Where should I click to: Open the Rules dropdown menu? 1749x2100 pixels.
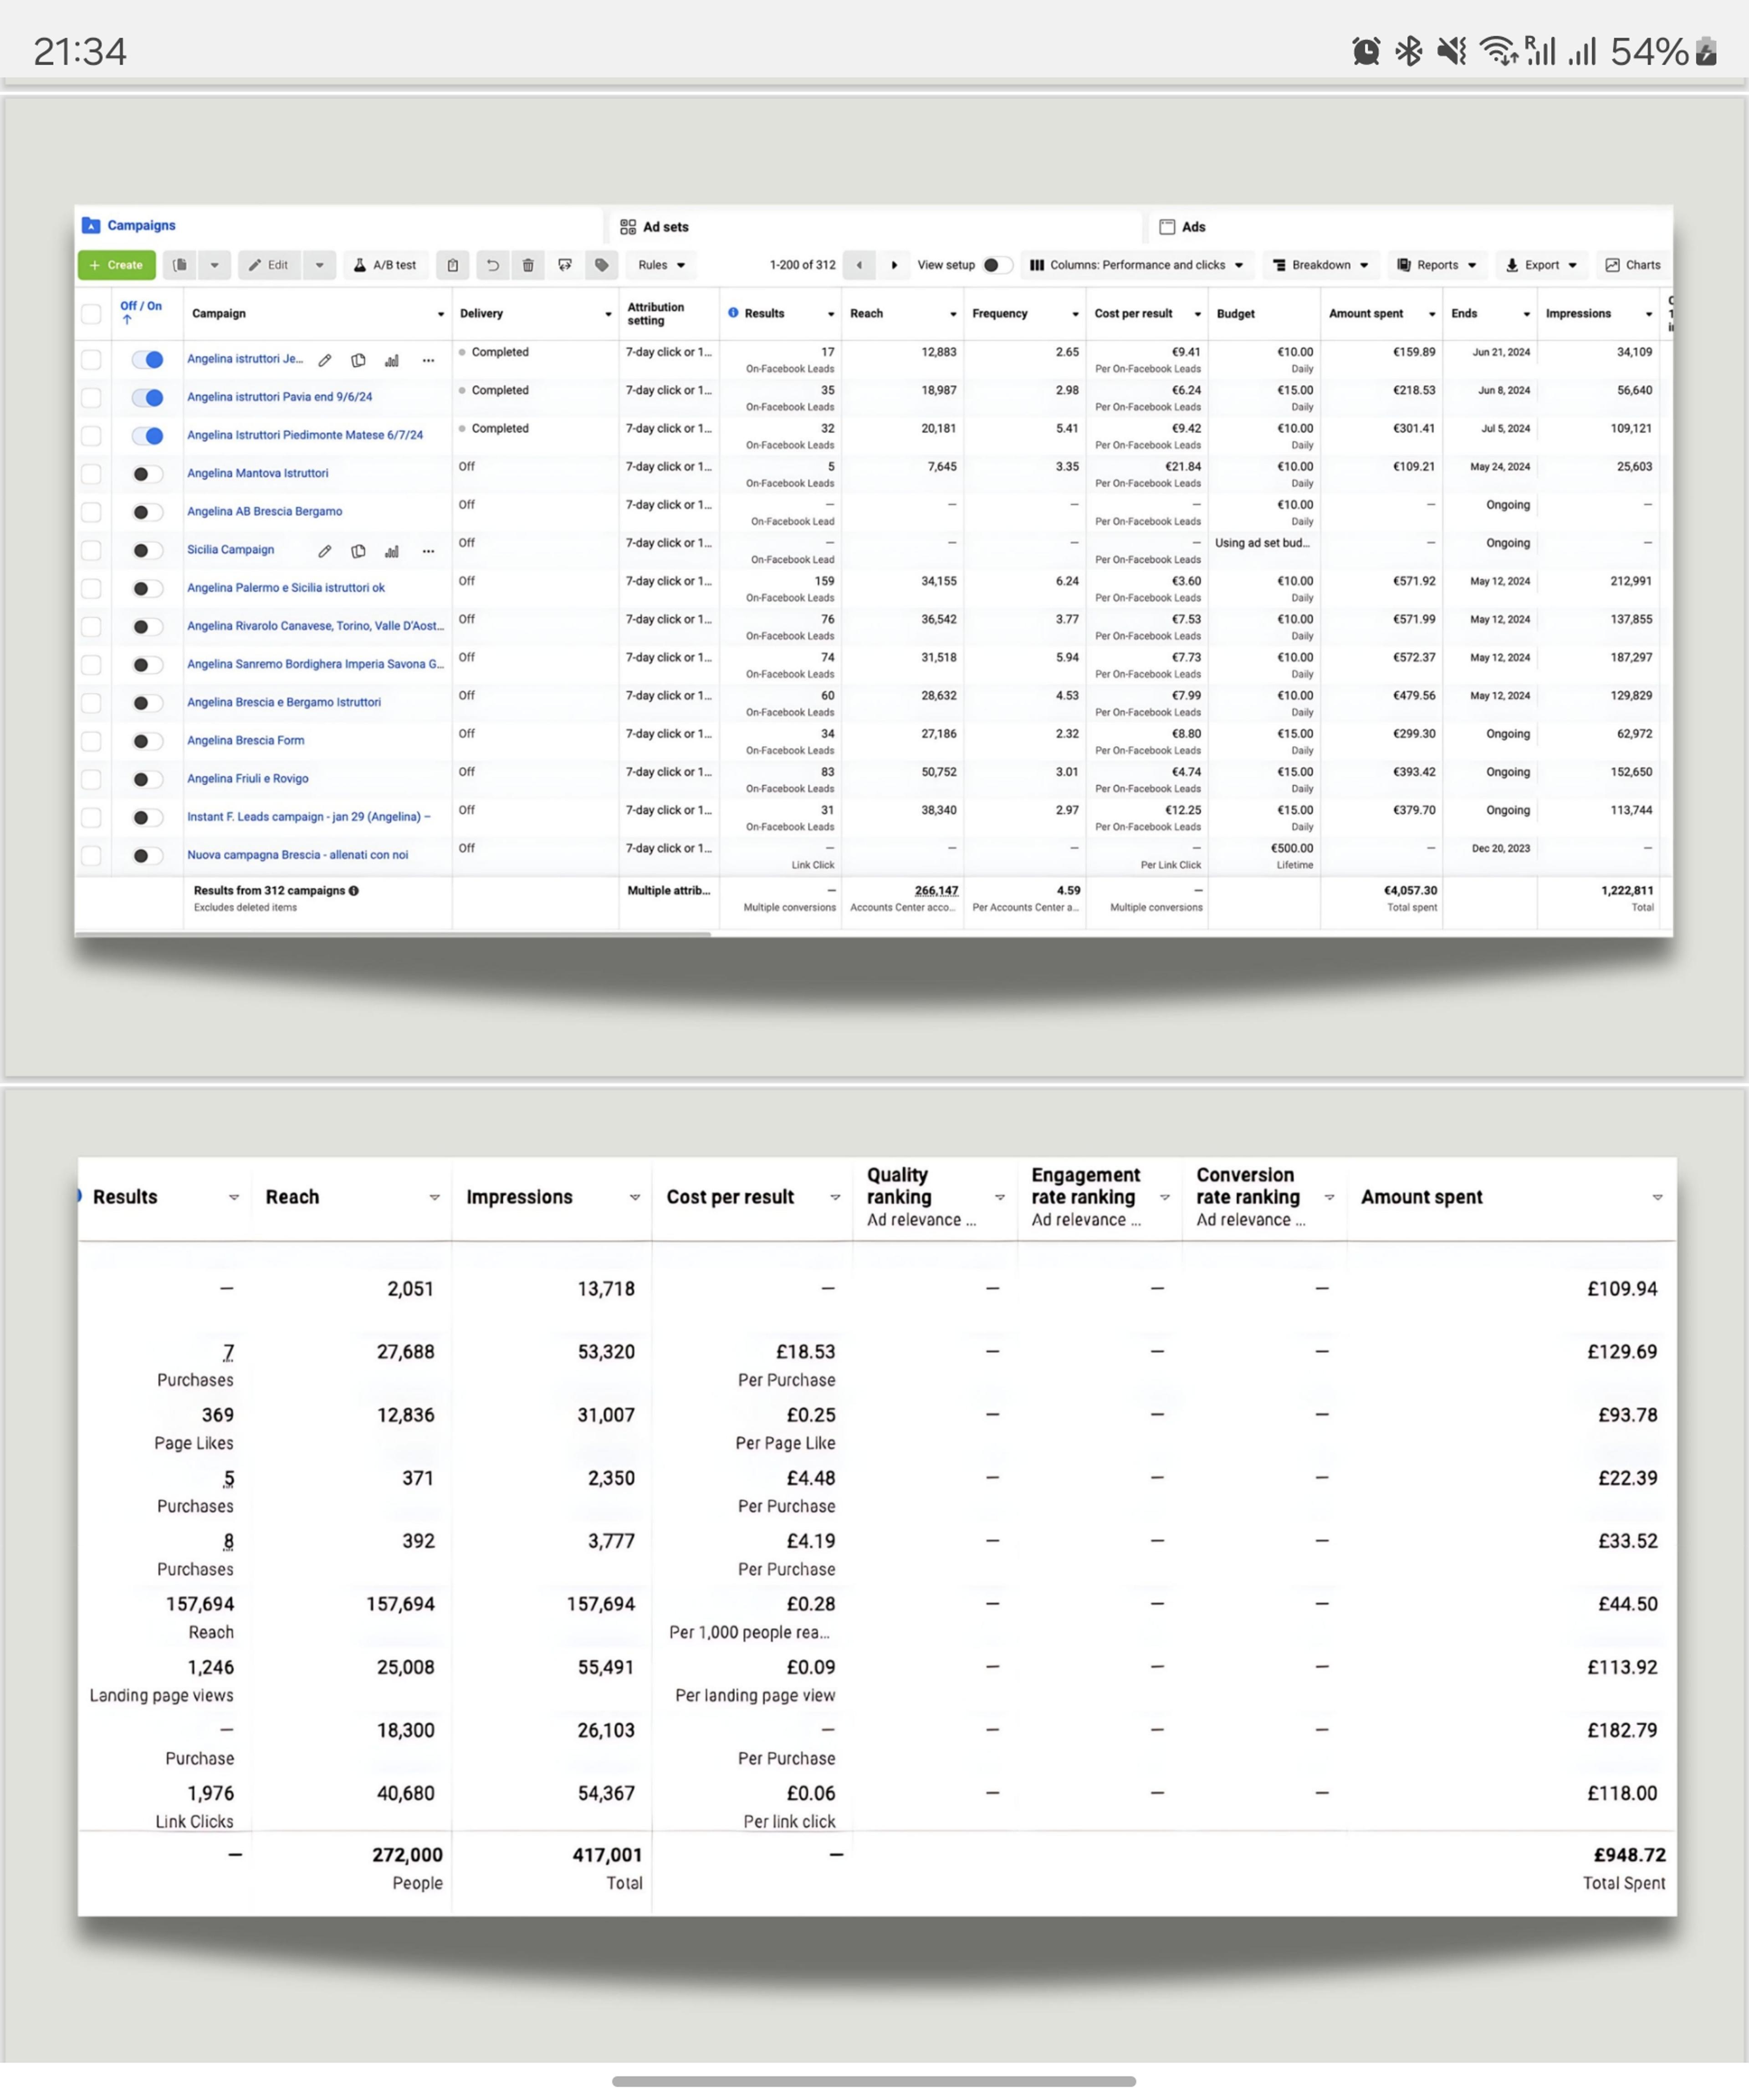tap(661, 265)
